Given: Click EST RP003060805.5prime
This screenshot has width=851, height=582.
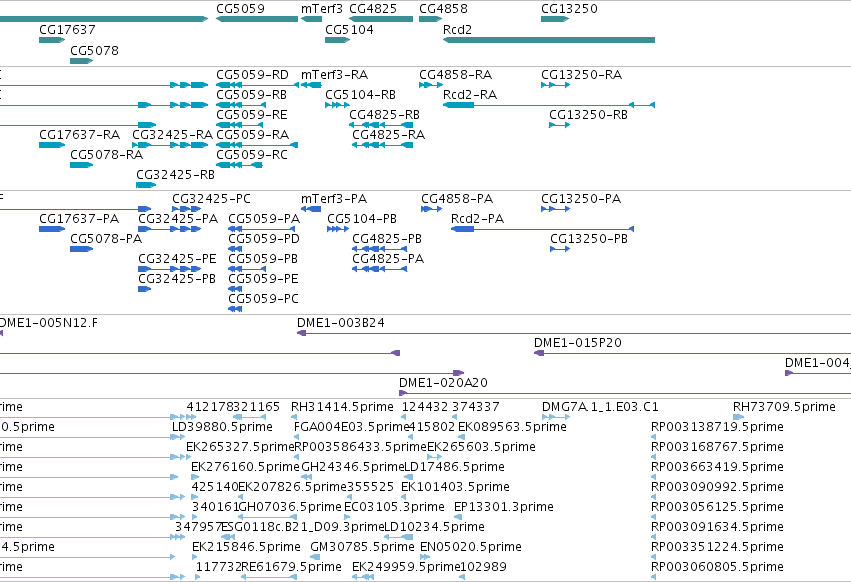Looking at the screenshot, I should (653, 578).
